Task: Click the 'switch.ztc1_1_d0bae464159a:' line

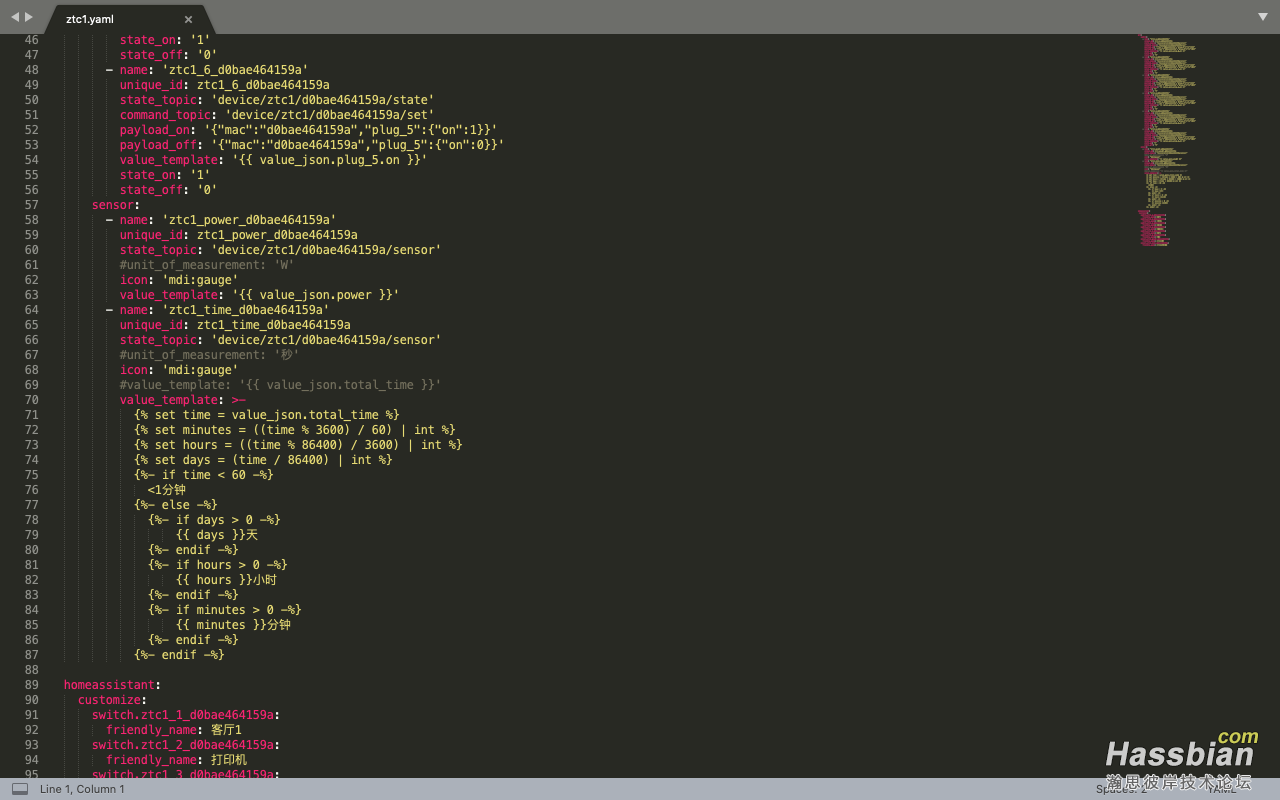Action: [x=186, y=715]
